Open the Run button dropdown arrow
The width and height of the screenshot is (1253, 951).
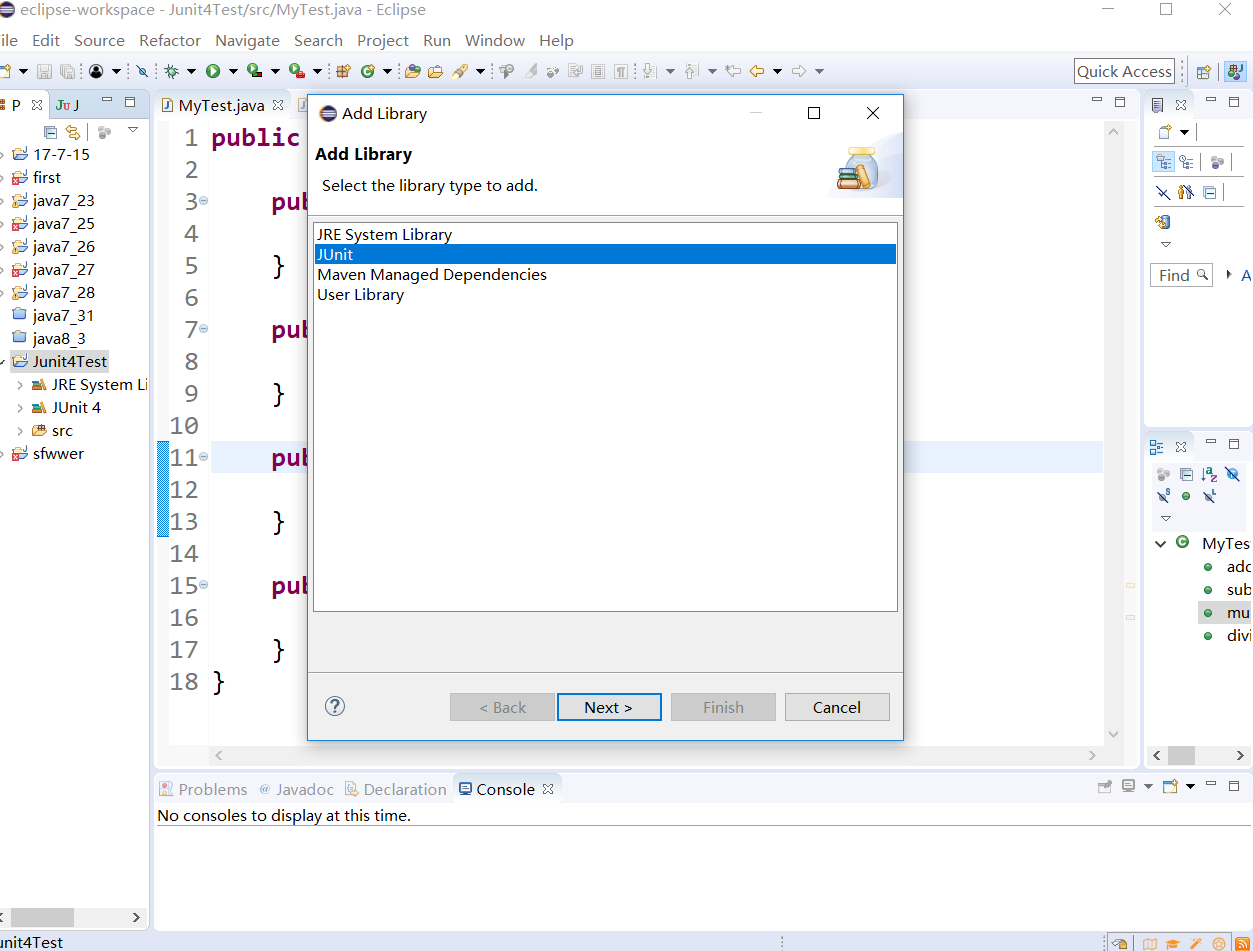click(x=232, y=71)
